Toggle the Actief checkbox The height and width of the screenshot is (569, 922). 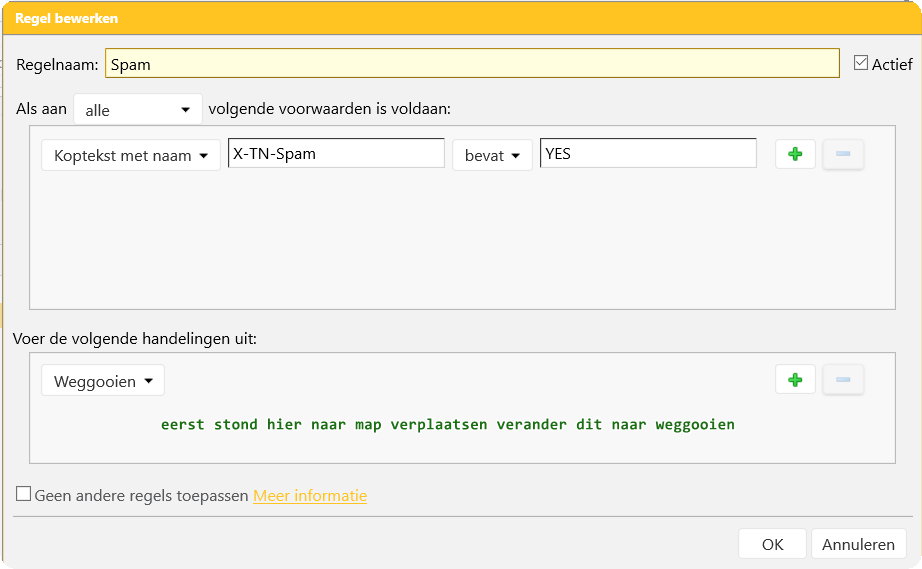tap(860, 63)
